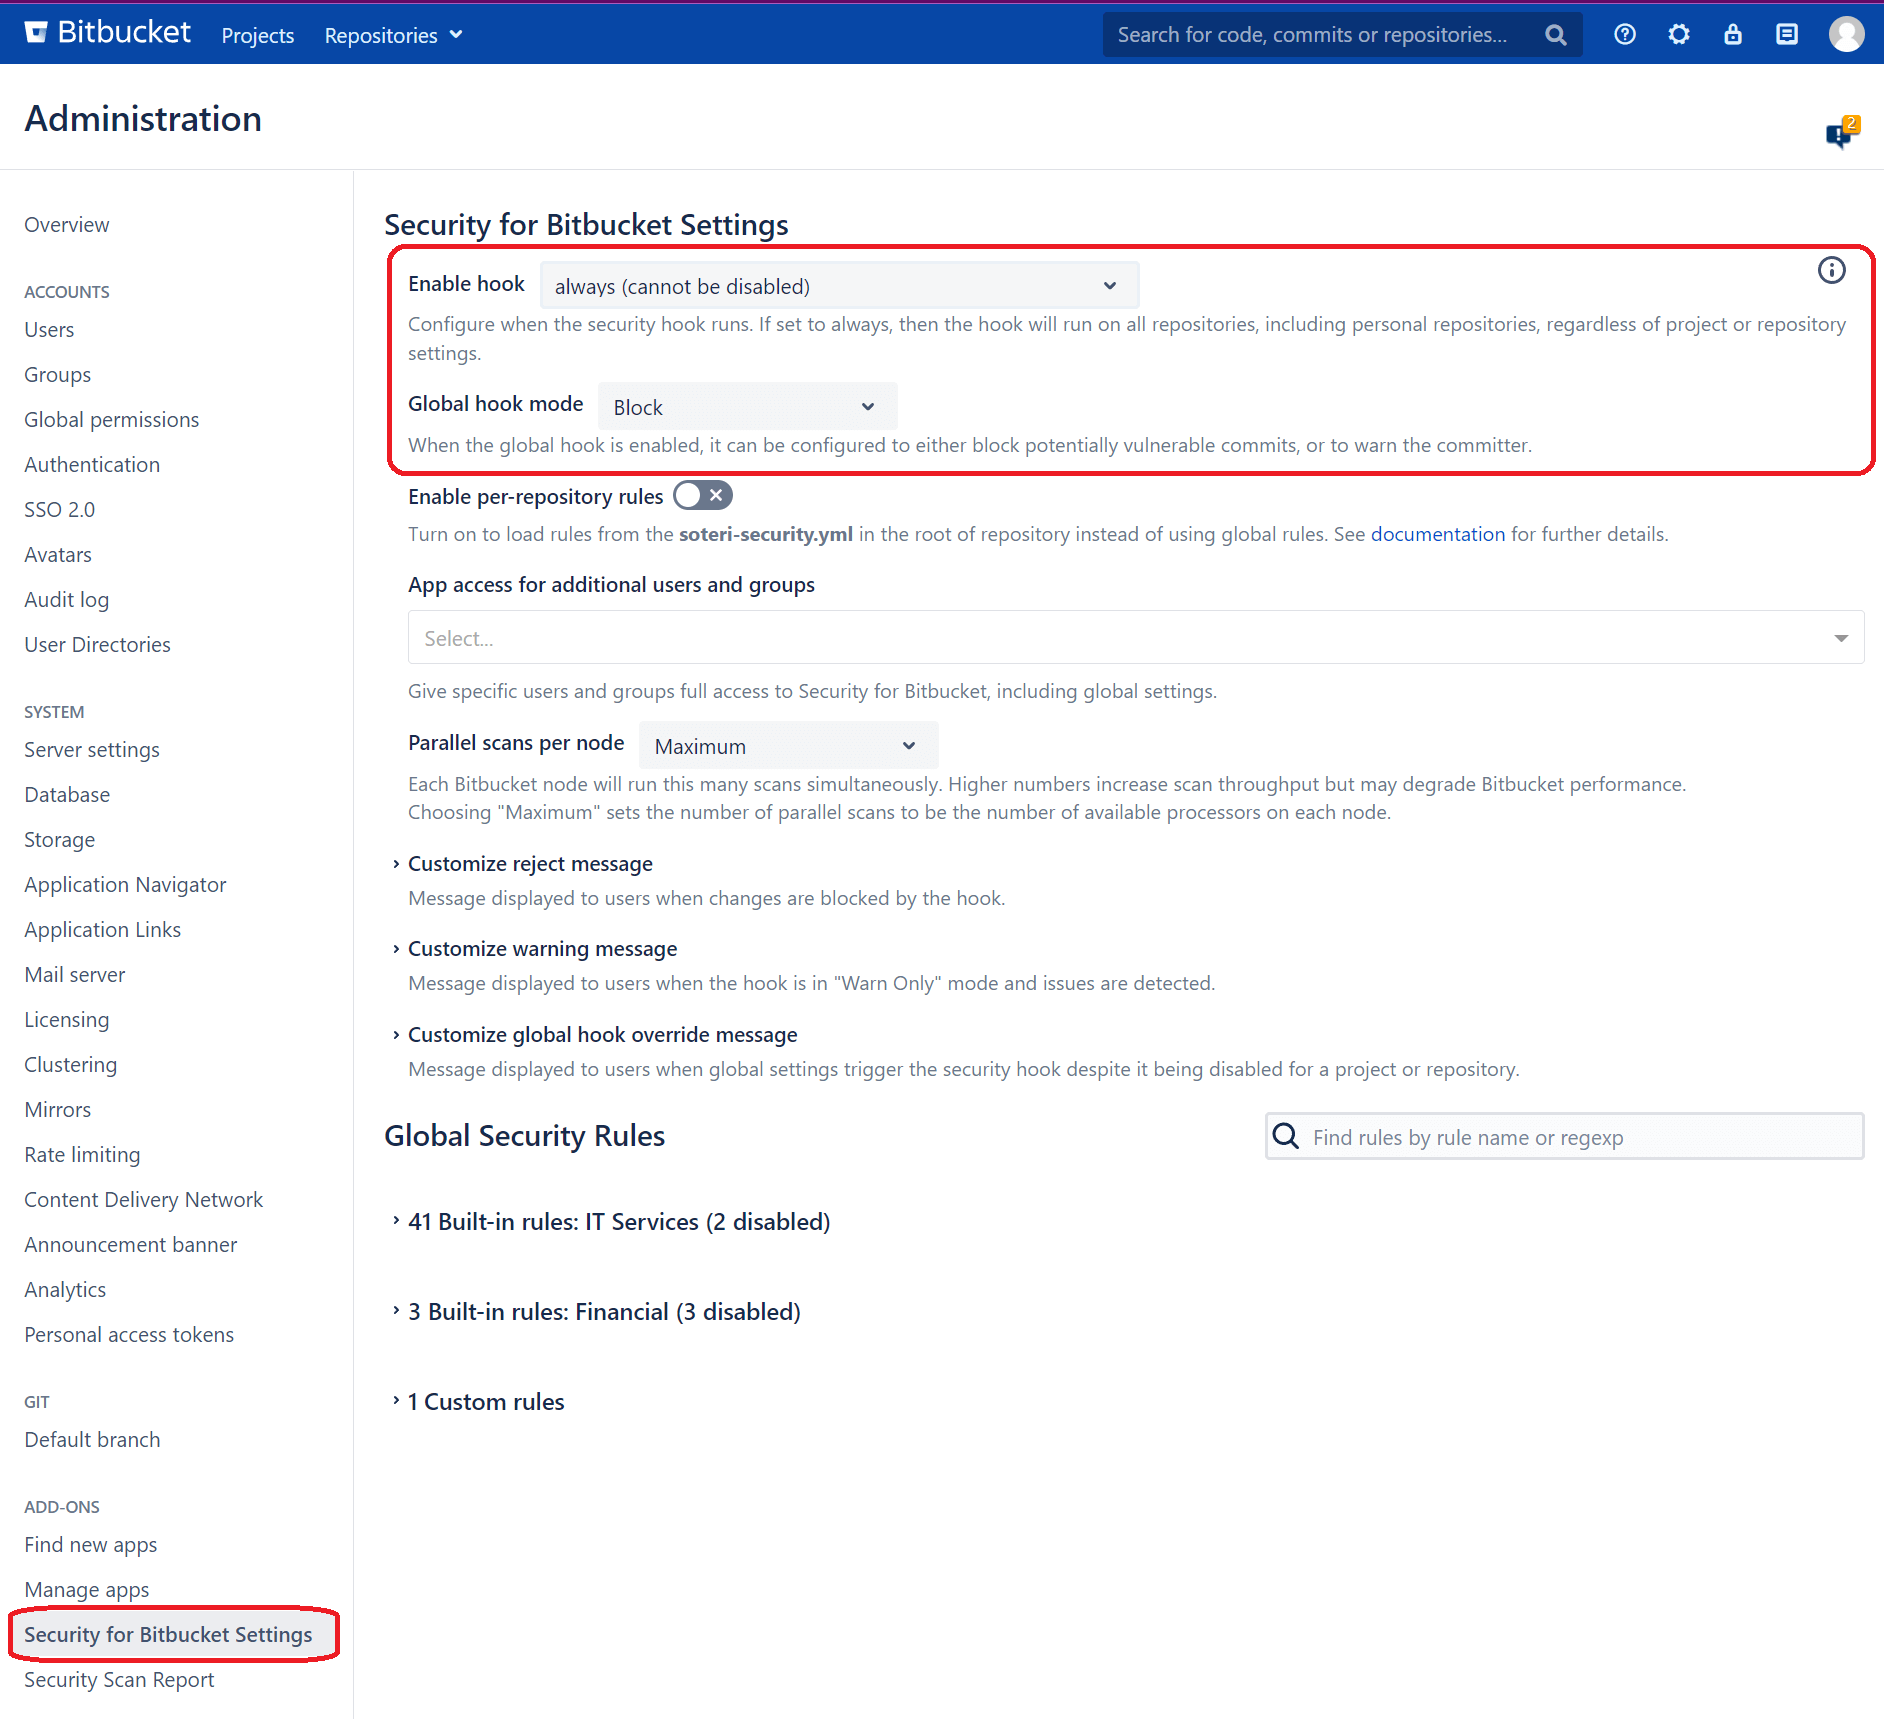Open Manage apps page
Image resolution: width=1884 pixels, height=1719 pixels.
(86, 1590)
